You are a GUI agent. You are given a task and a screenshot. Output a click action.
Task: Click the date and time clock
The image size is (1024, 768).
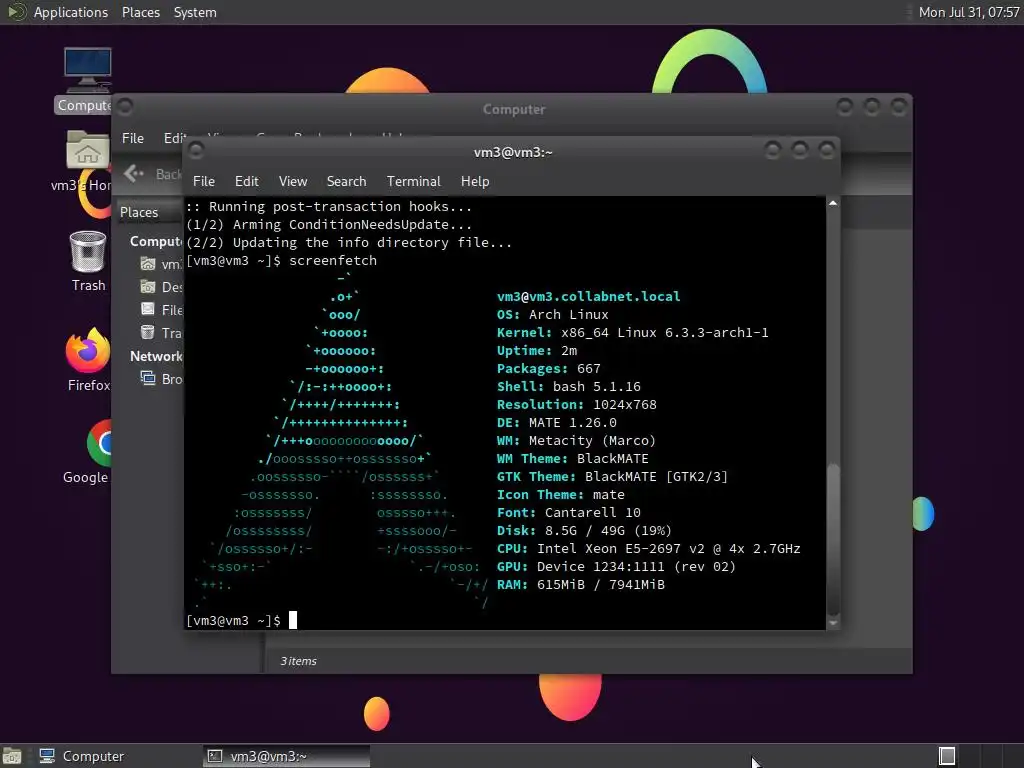[968, 12]
